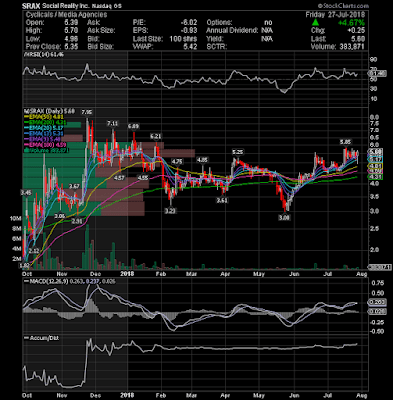
Task: Click the 10M volume axis label
Action: click(16, 219)
